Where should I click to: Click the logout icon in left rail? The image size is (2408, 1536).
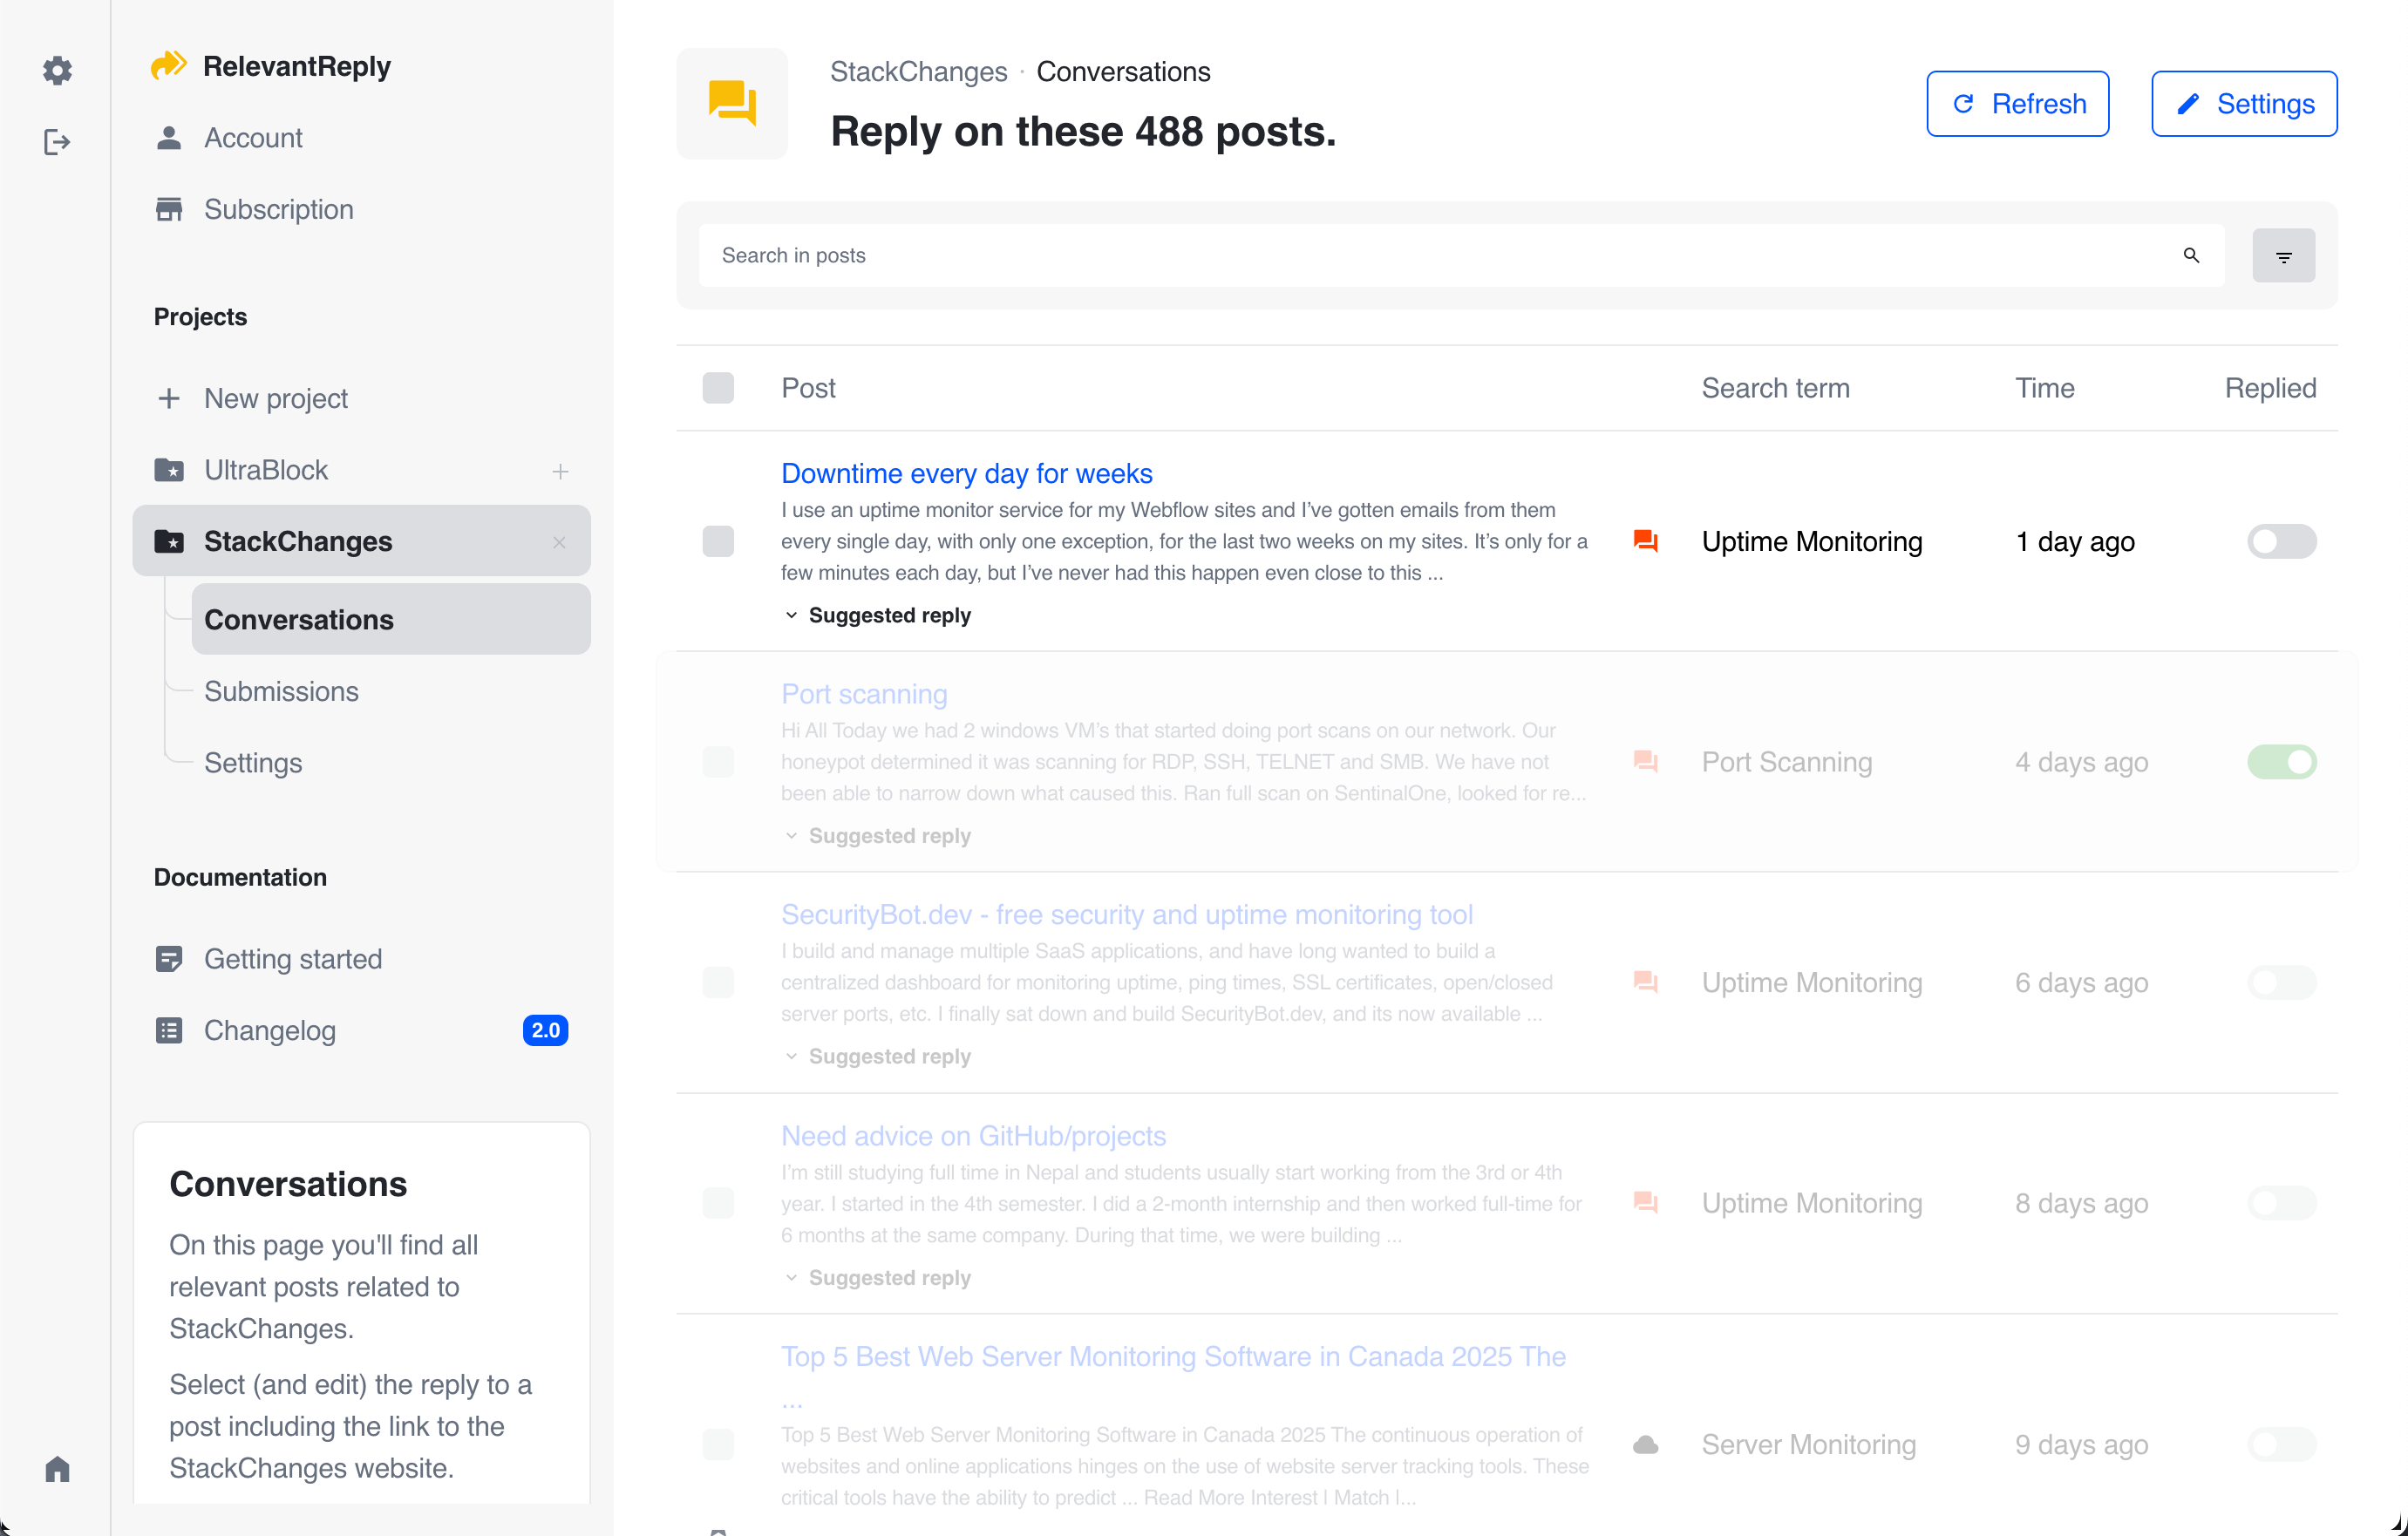click(57, 142)
